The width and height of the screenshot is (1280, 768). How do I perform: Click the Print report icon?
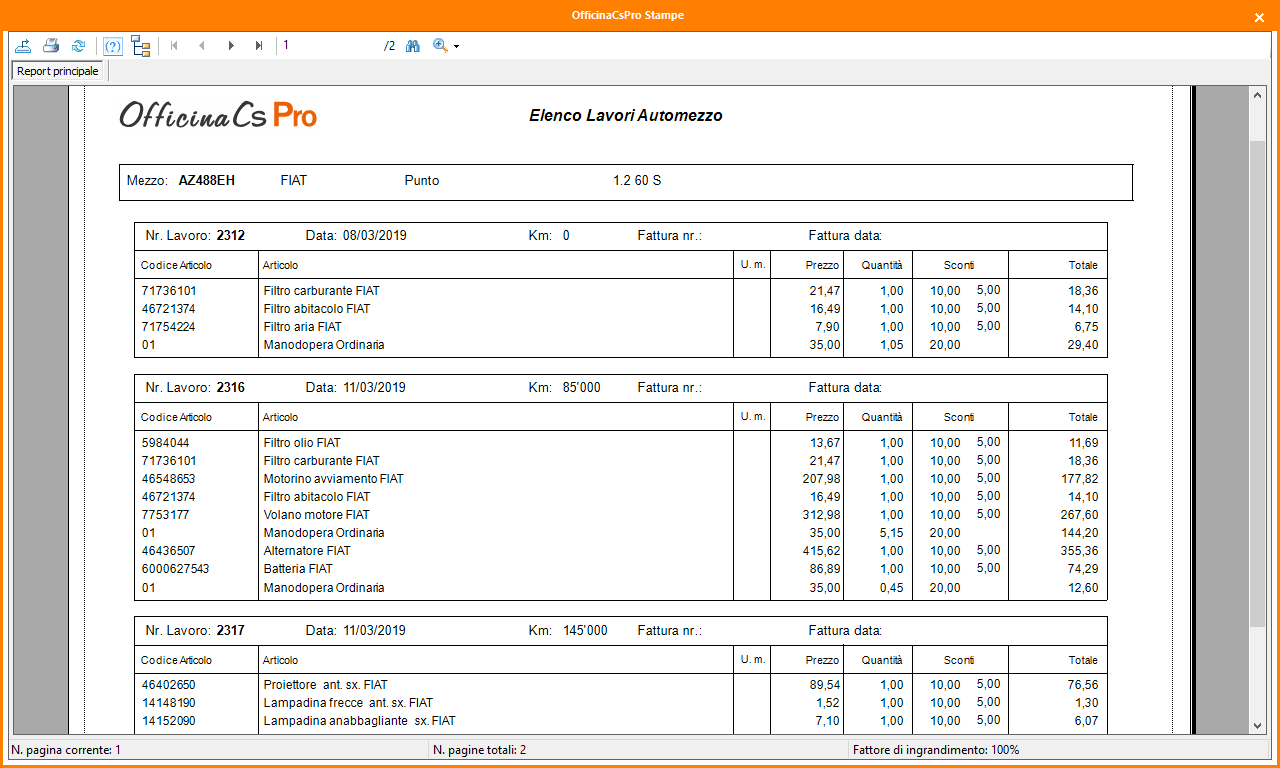pos(51,45)
